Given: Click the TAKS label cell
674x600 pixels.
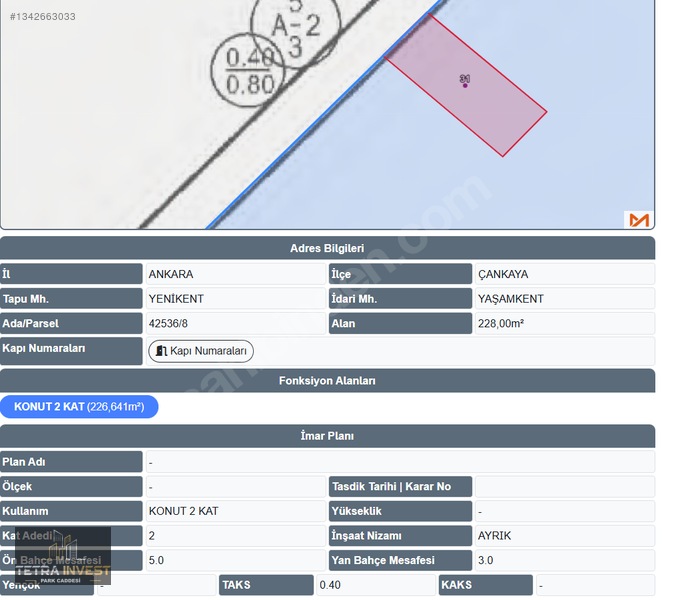Looking at the screenshot, I should click(266, 585).
